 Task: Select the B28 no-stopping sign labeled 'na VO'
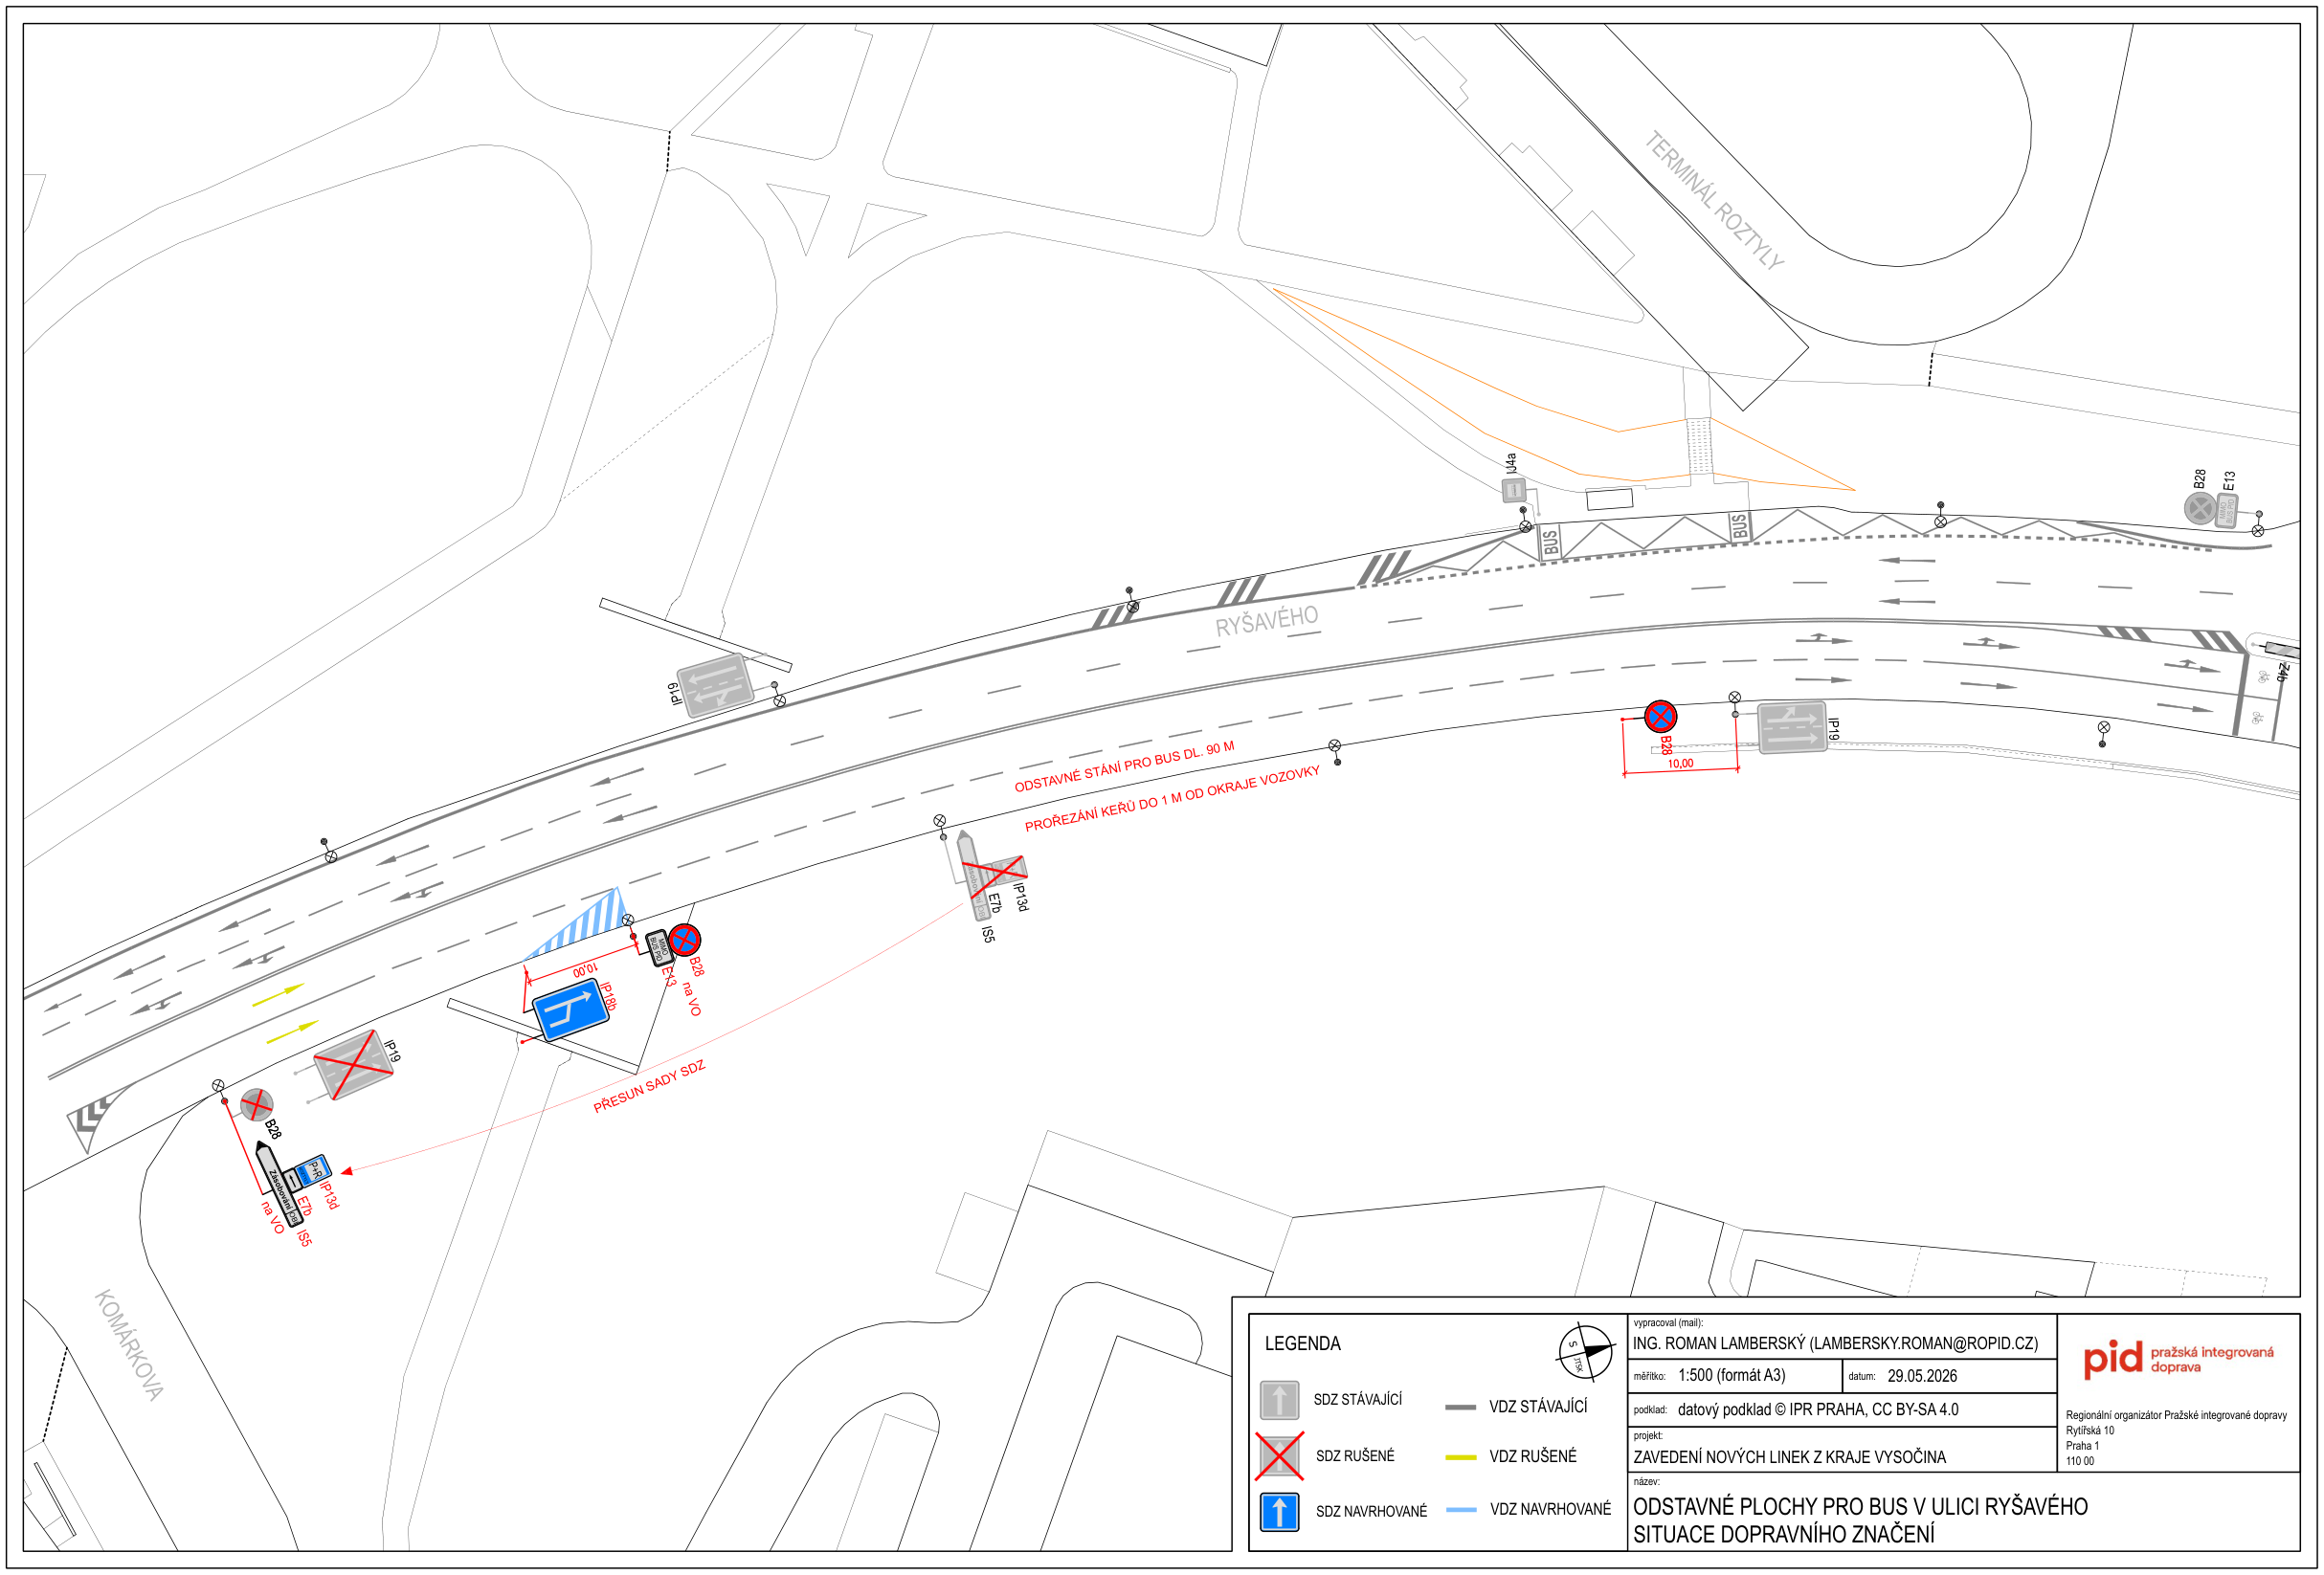tap(684, 939)
